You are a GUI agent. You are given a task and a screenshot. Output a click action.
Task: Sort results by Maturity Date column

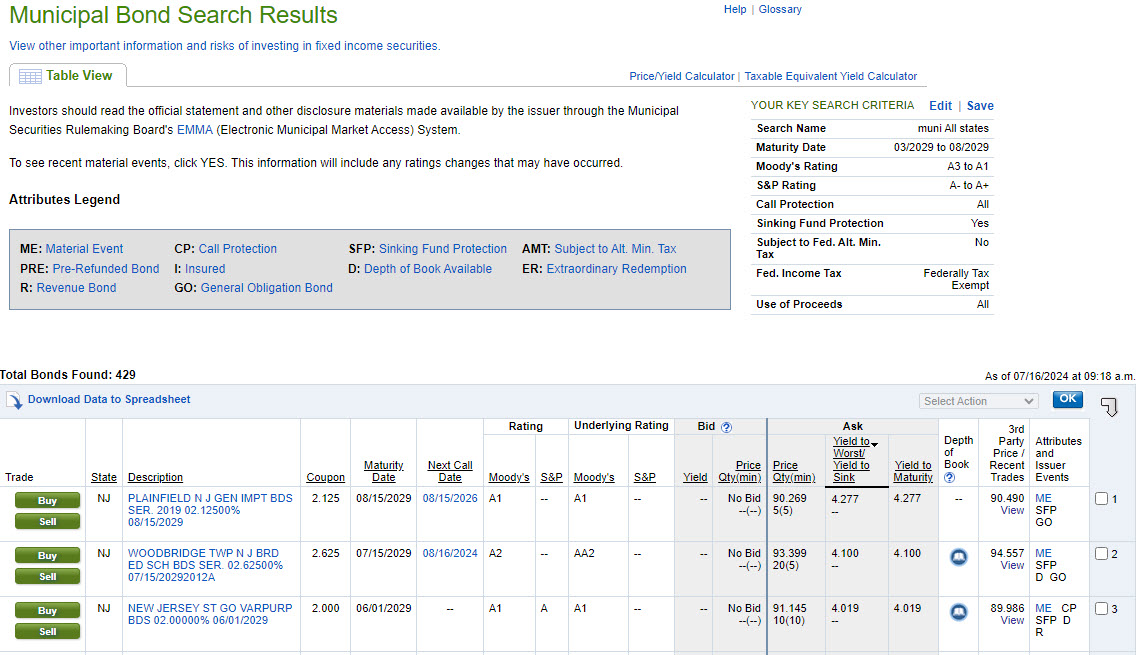point(383,471)
